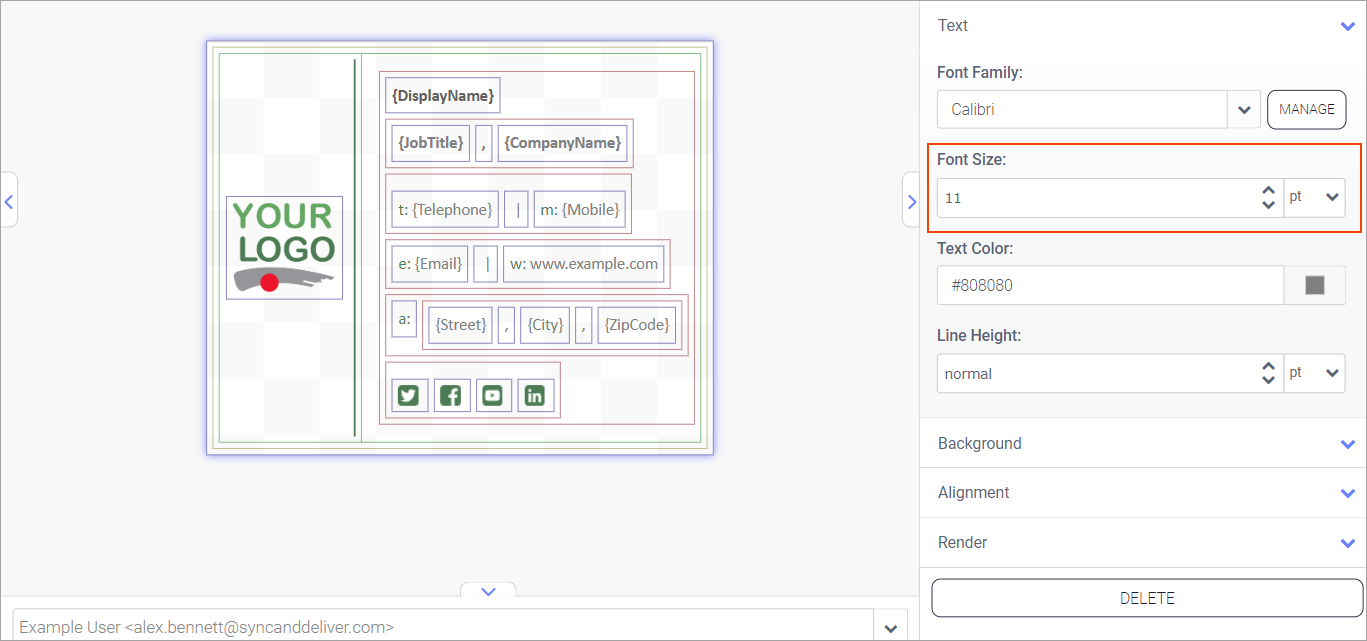Collapse the right properties panel arrow
Image resolution: width=1367 pixels, height=641 pixels.
(x=910, y=200)
